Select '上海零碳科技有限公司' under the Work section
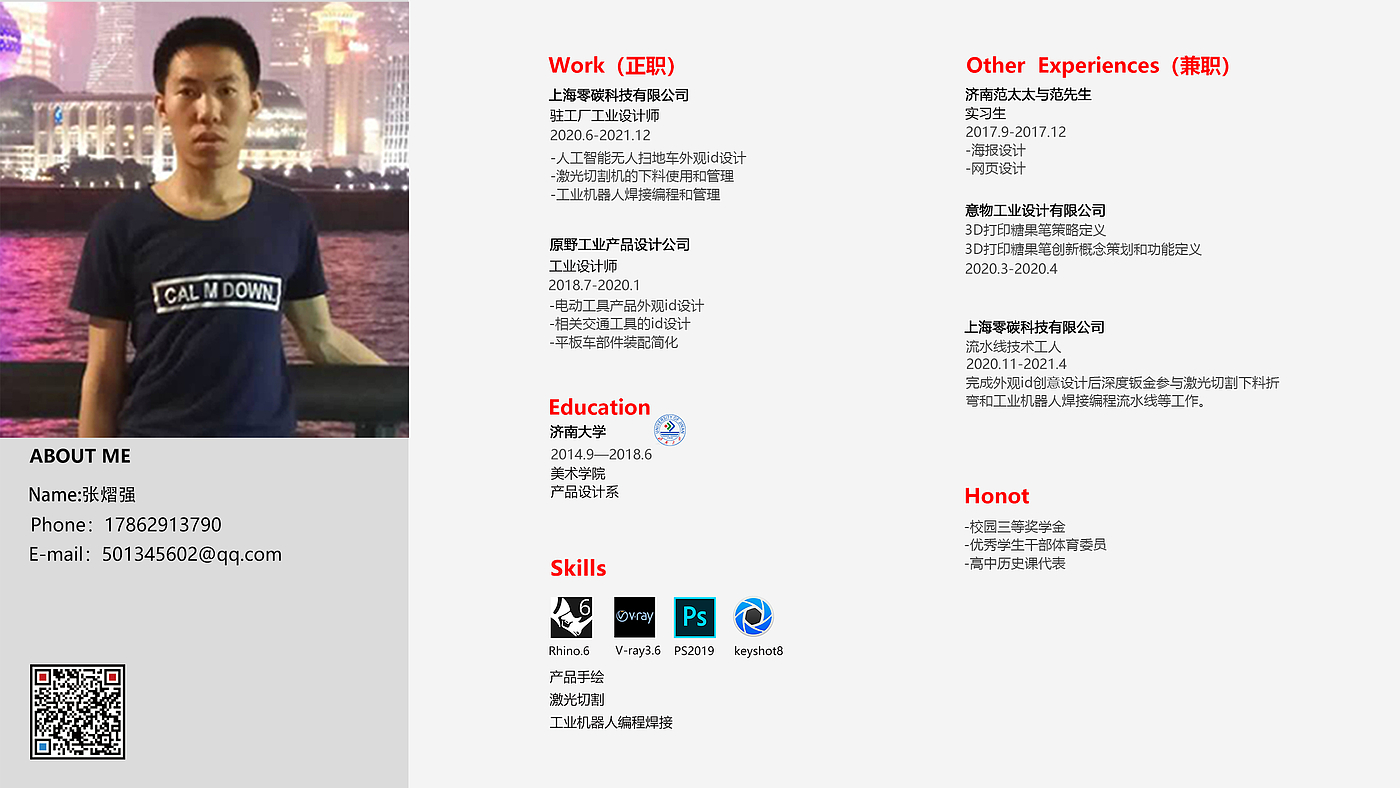1400x788 pixels. (619, 95)
